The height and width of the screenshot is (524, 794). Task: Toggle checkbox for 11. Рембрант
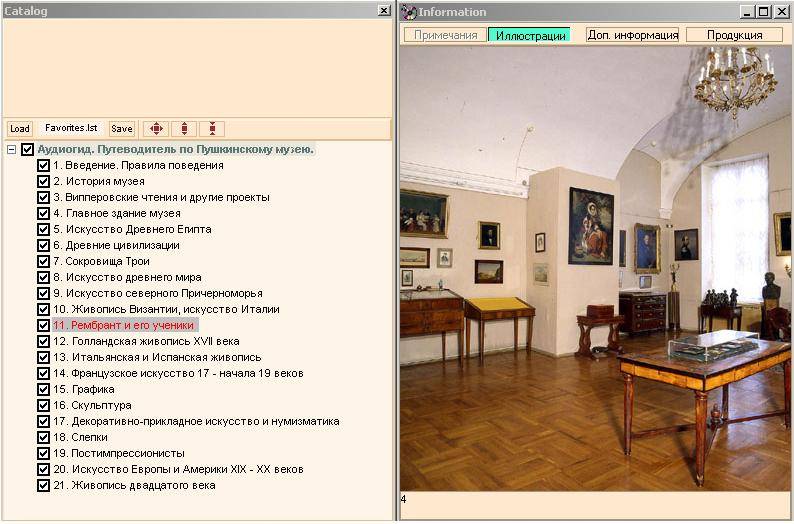click(44, 326)
